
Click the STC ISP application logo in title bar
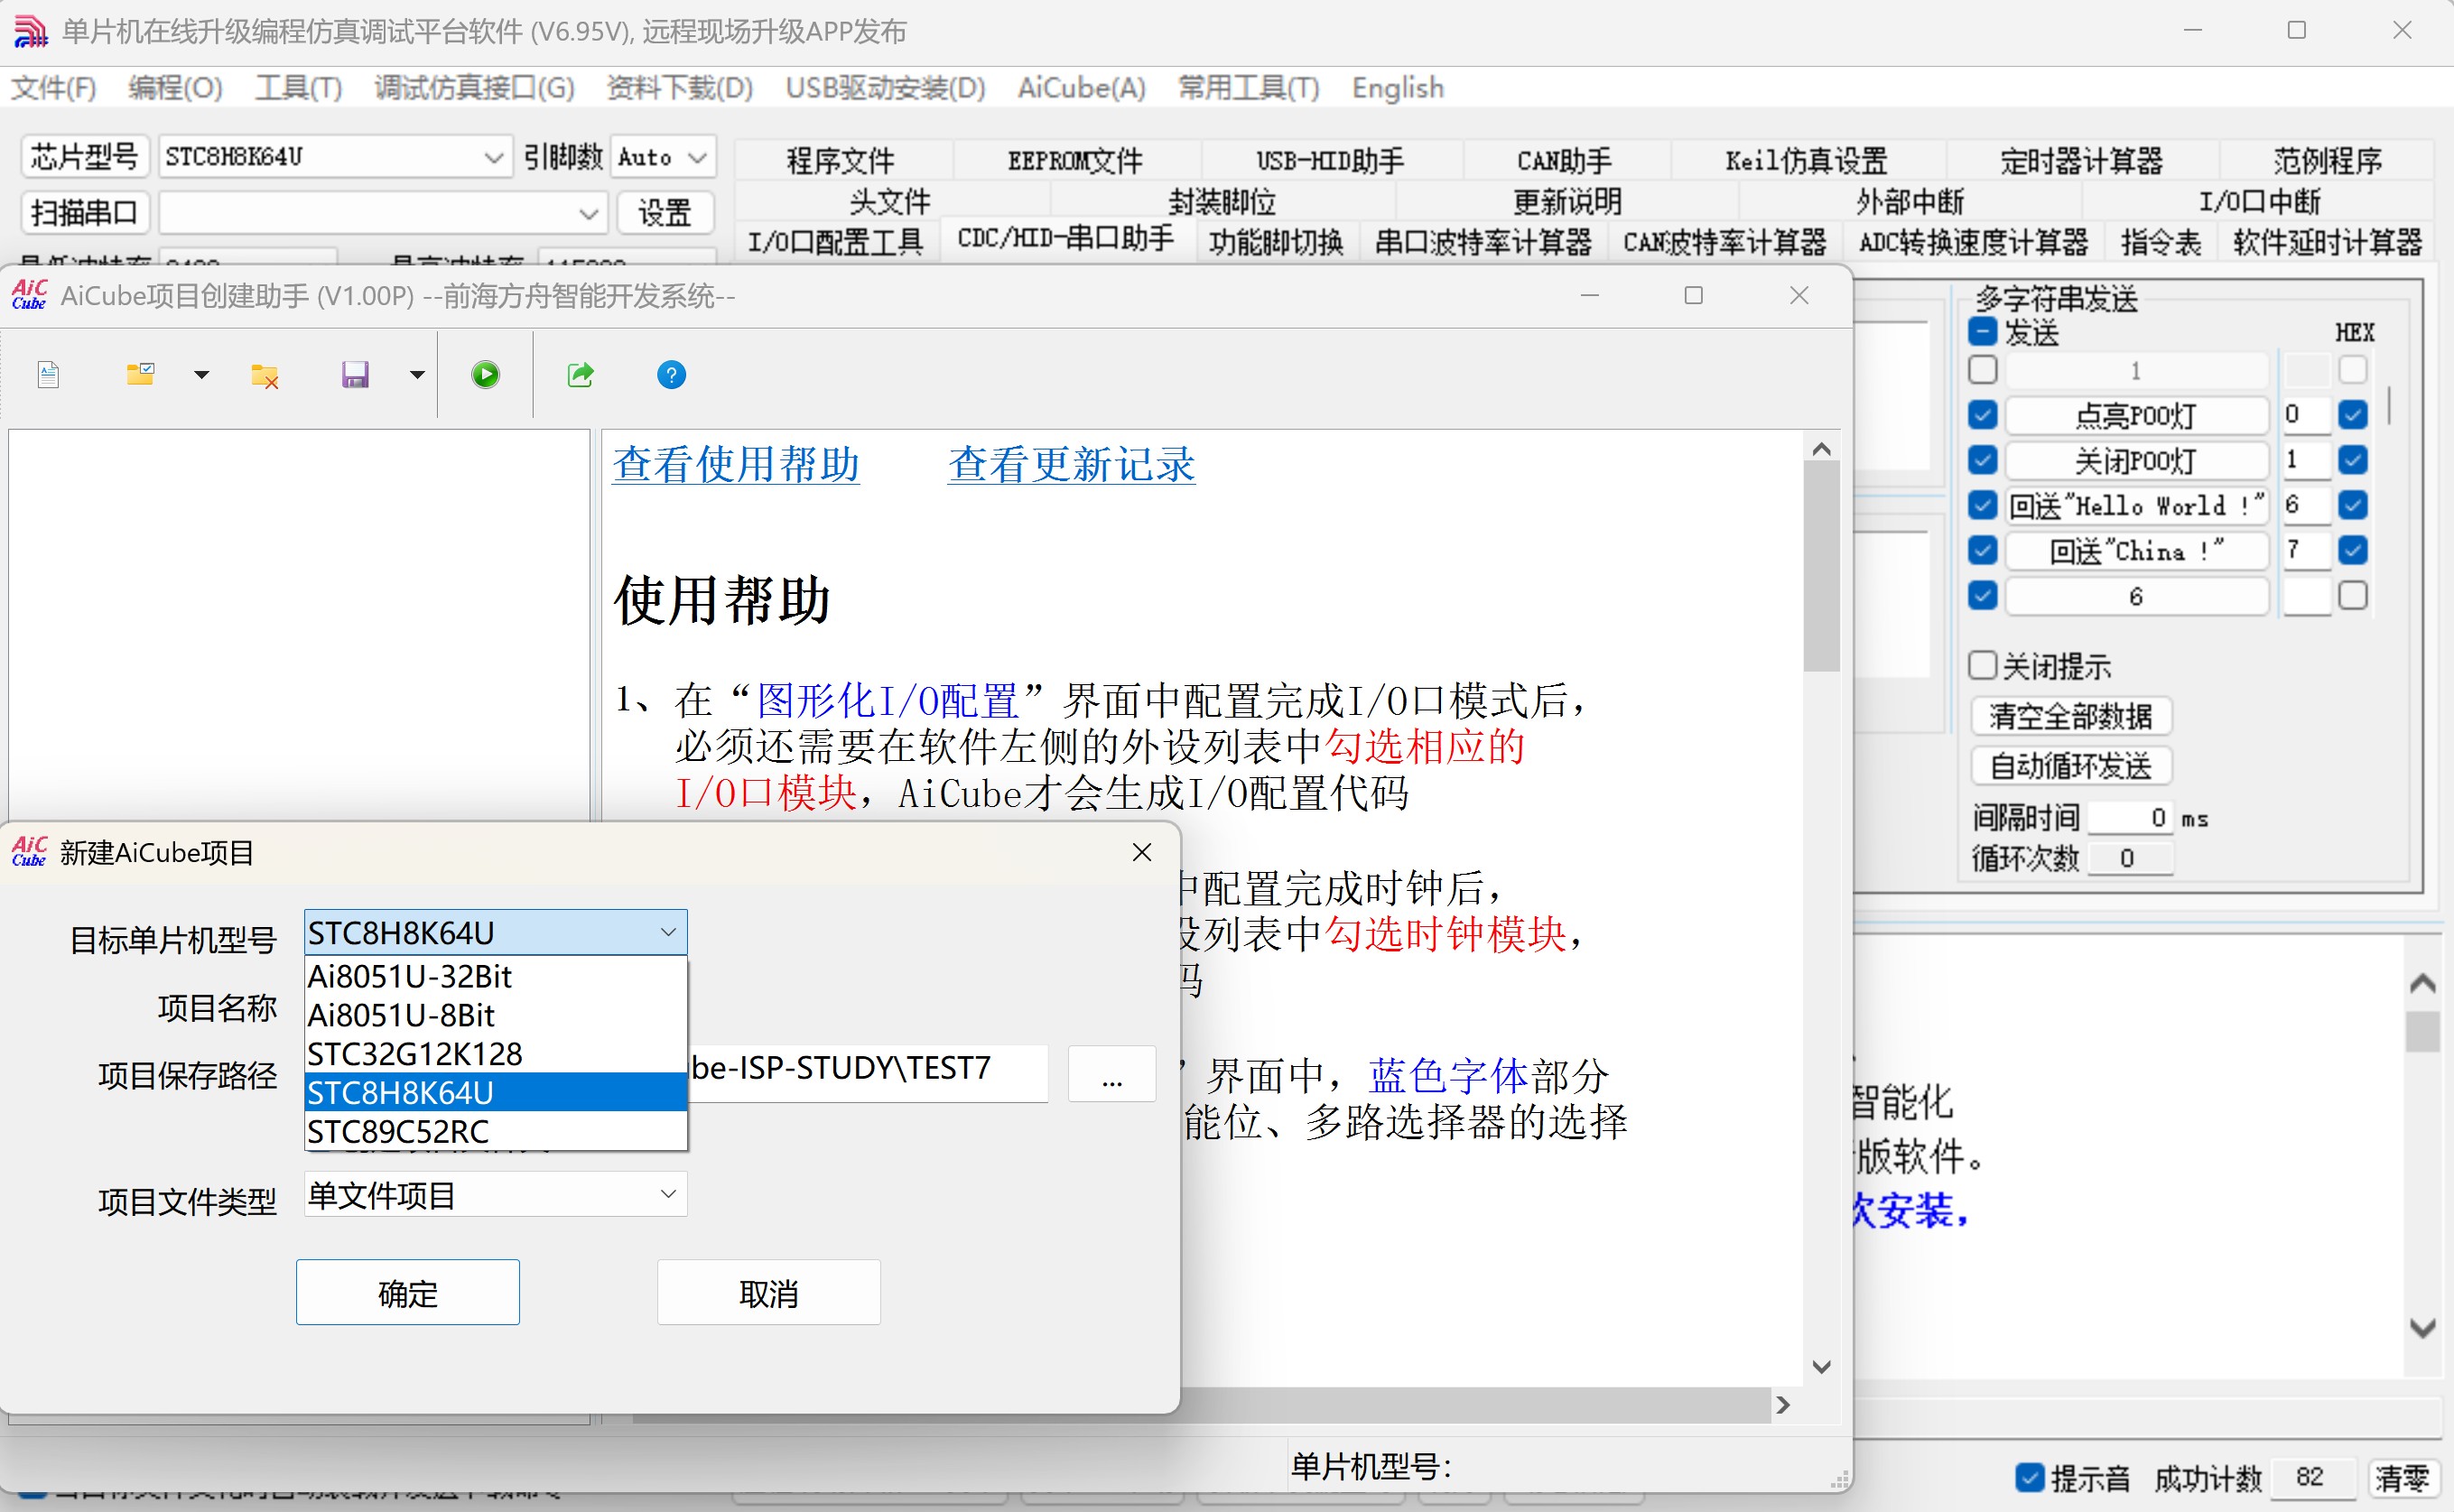point(30,31)
